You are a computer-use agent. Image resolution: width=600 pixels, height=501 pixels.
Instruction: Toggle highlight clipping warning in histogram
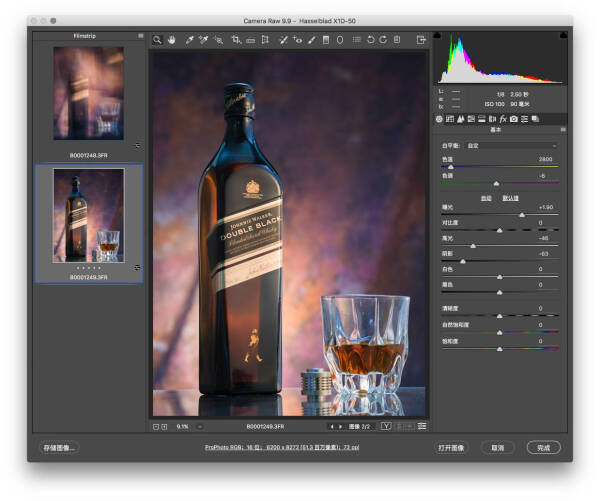[563, 36]
